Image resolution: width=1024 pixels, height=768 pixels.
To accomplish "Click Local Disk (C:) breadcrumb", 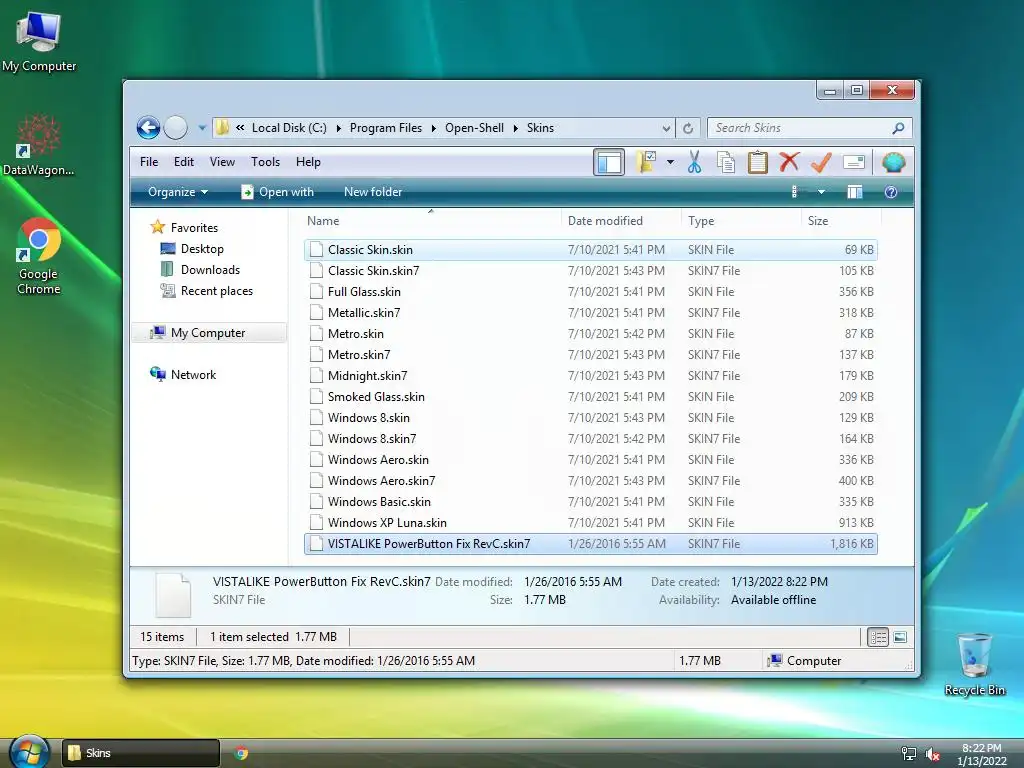I will (x=289, y=128).
